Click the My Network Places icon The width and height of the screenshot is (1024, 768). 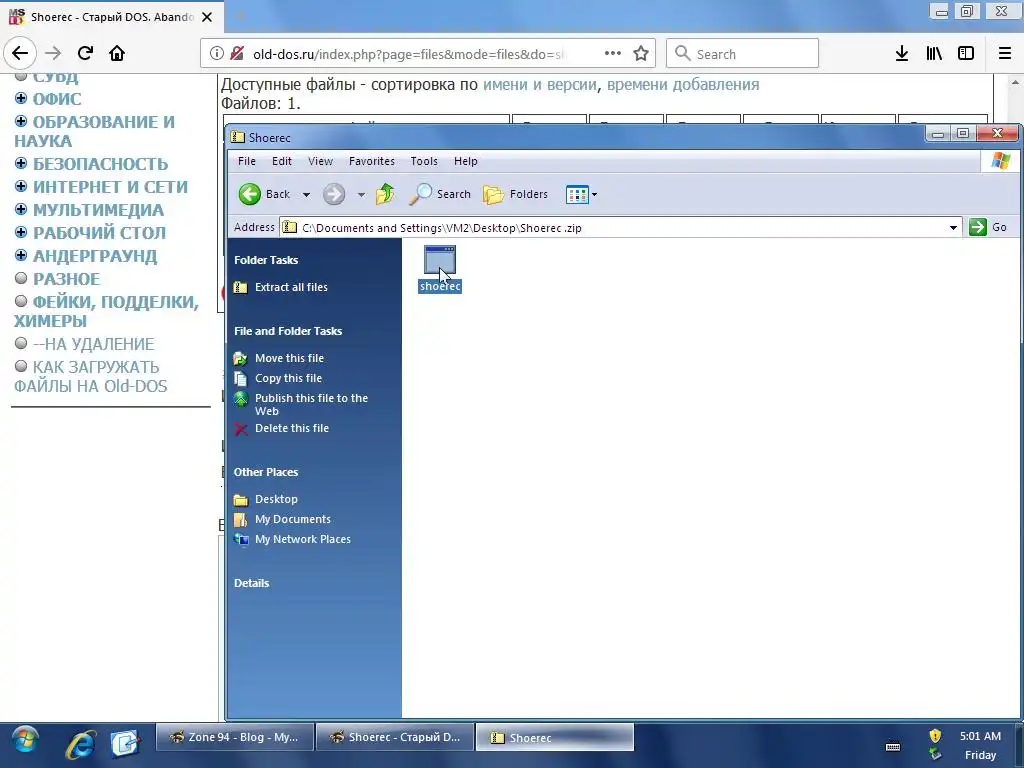coord(241,540)
